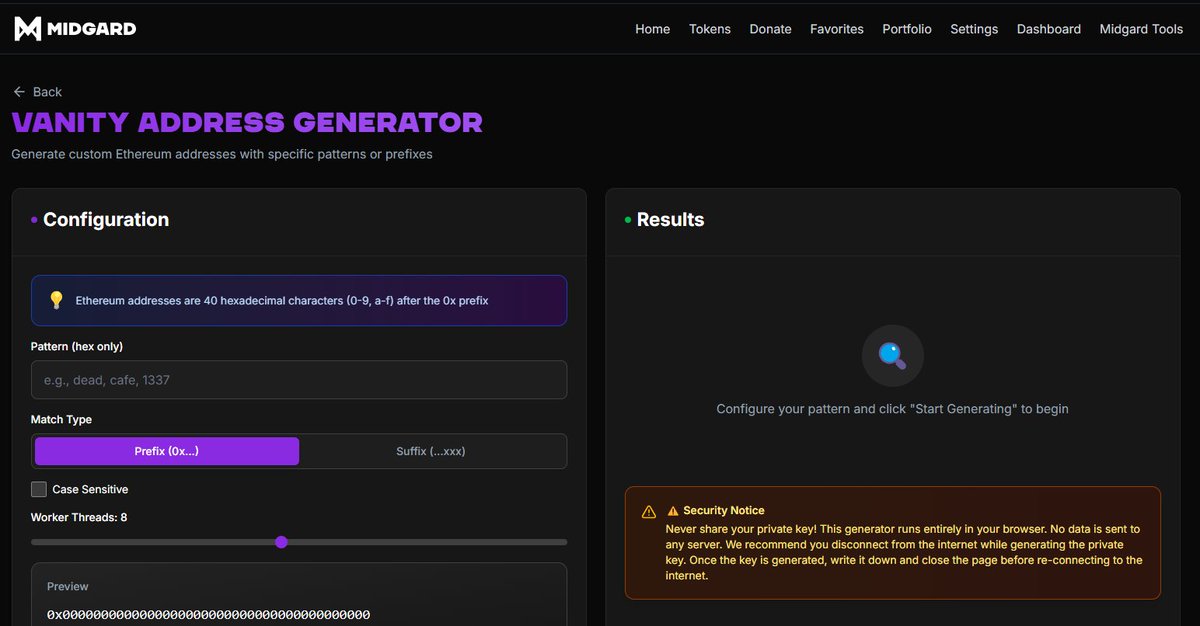Open the Tokens nav item

coord(710,29)
